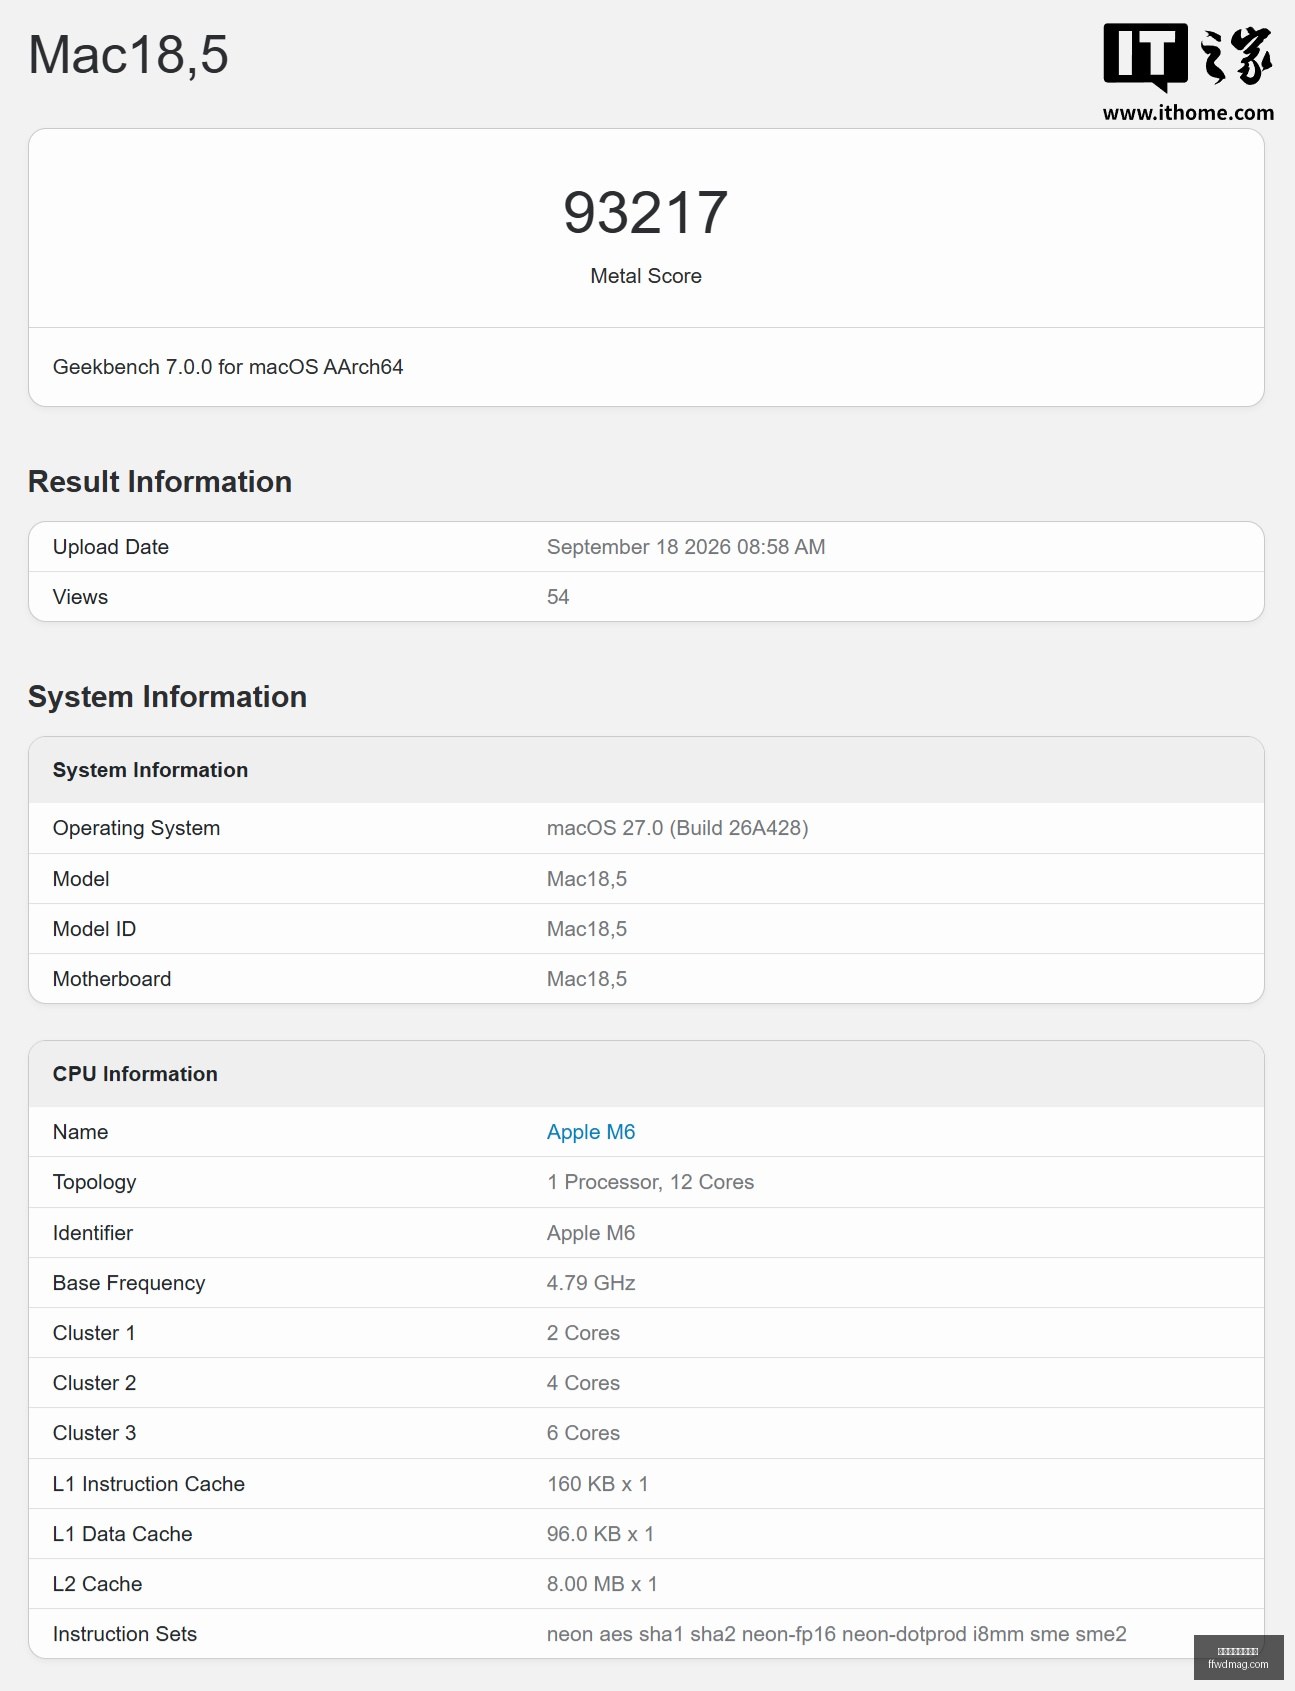Viewport: 1295px width, 1691px height.
Task: Click the Base Frequency row label
Action: (x=129, y=1283)
